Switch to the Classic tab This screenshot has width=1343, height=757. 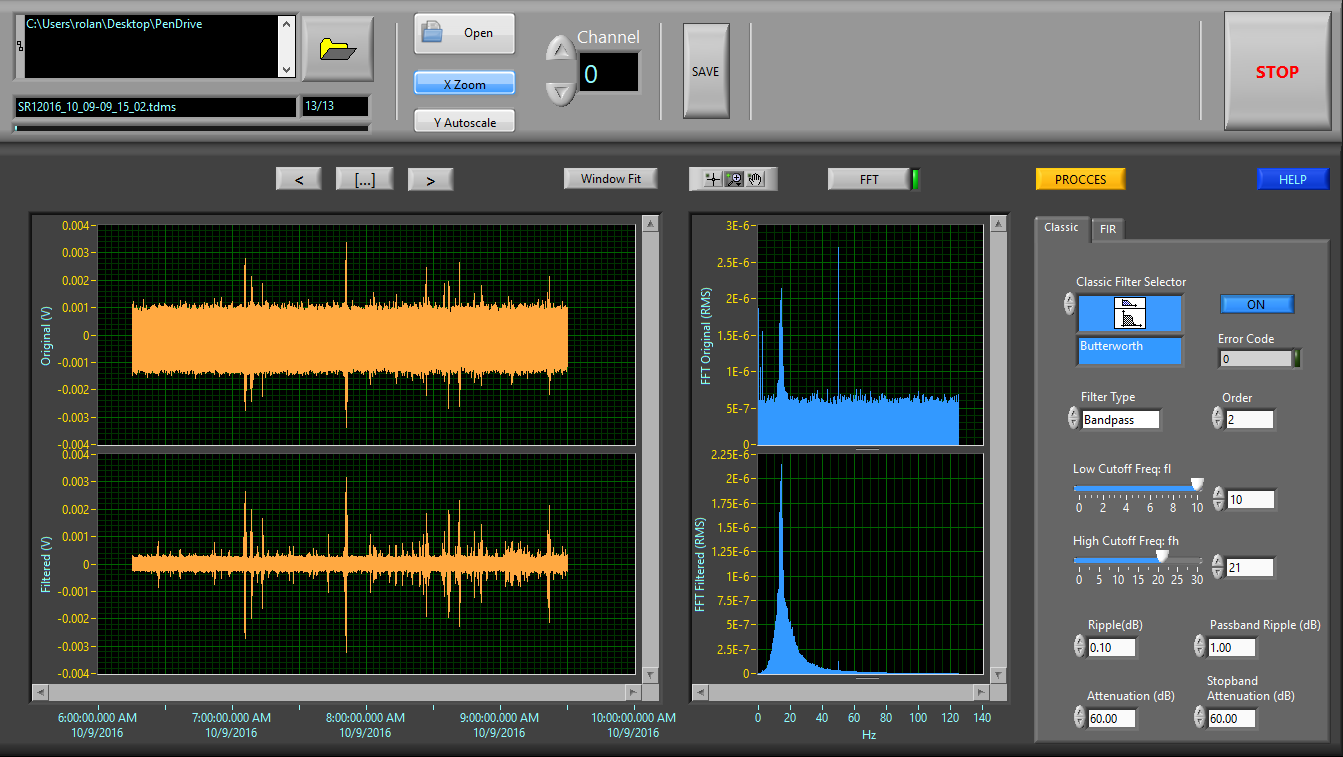(x=1061, y=227)
